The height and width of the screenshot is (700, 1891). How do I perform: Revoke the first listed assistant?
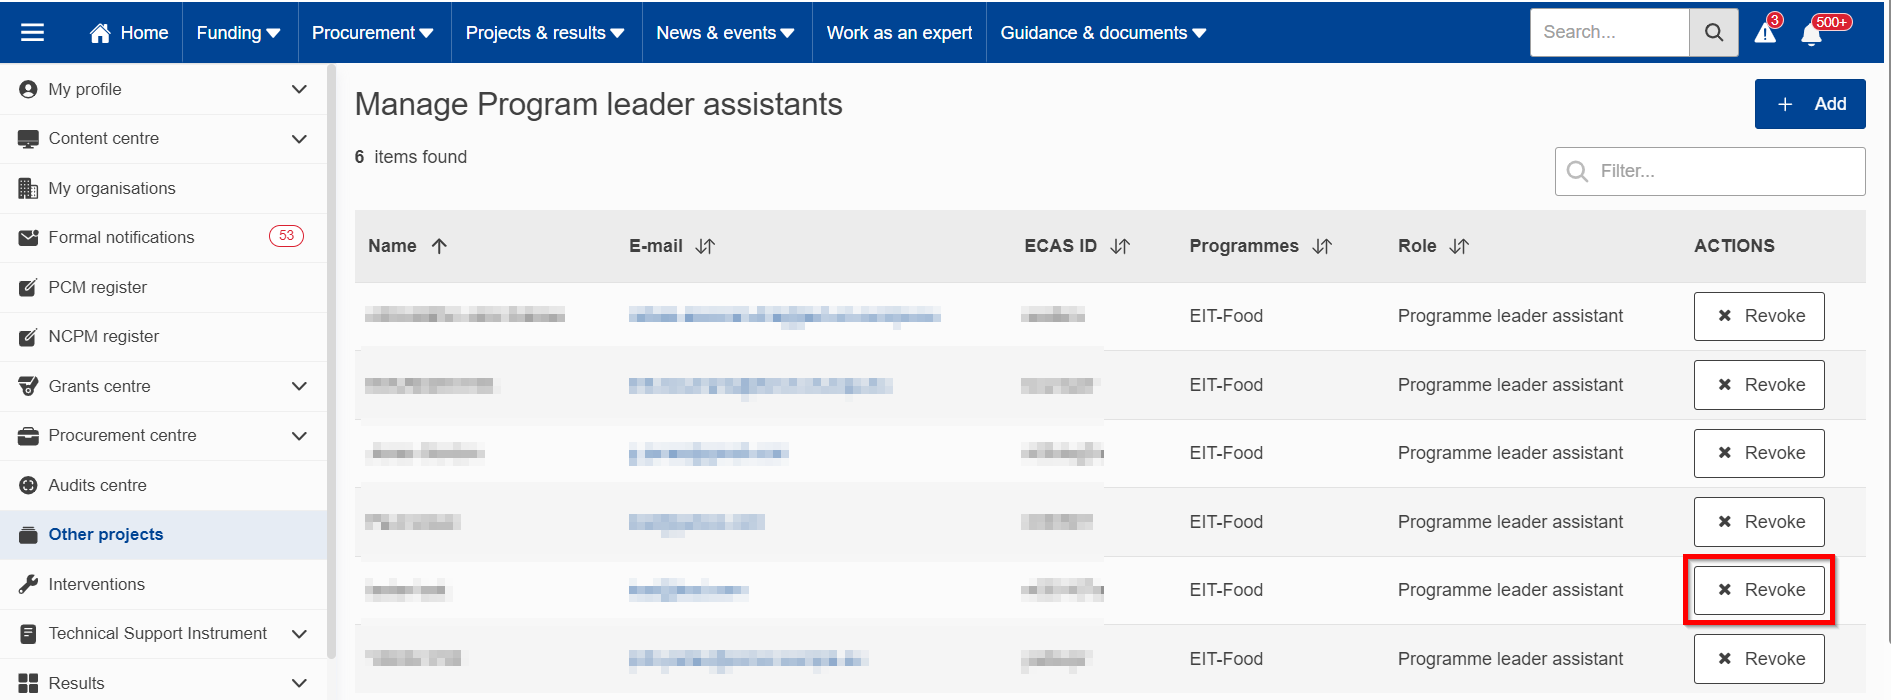pyautogui.click(x=1759, y=316)
